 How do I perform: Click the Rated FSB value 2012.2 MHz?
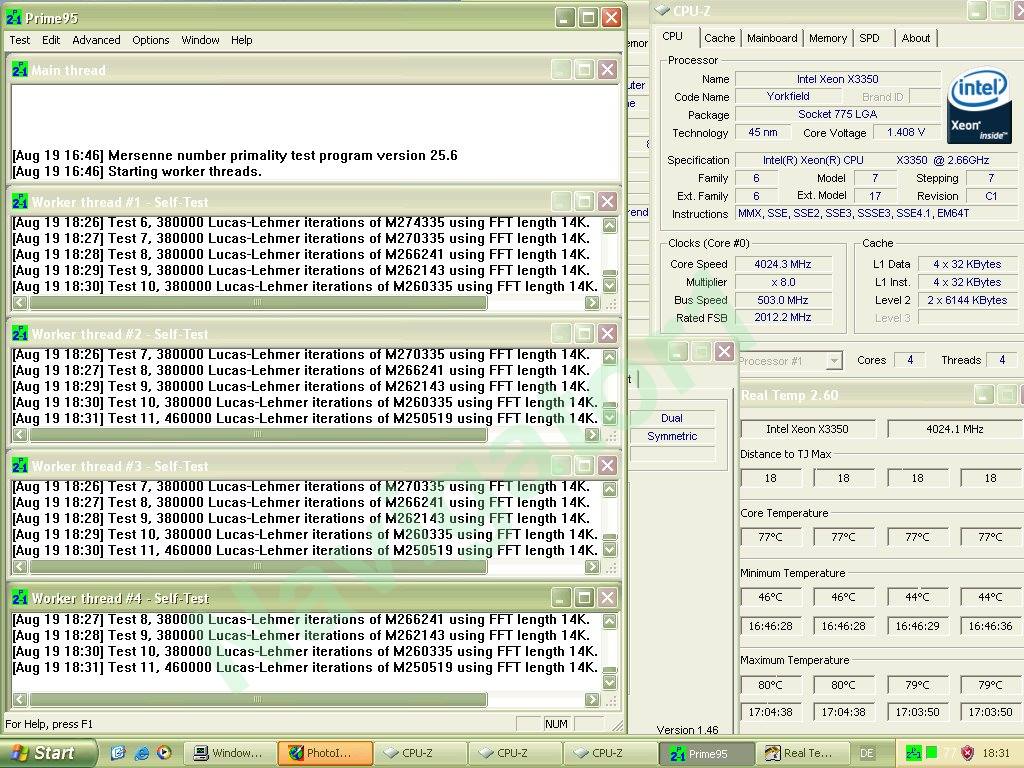[783, 317]
